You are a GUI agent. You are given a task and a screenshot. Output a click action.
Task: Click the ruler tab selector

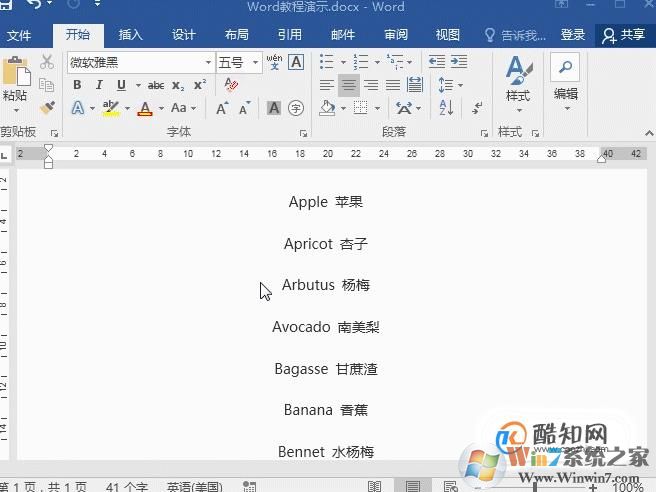[x=4, y=156]
